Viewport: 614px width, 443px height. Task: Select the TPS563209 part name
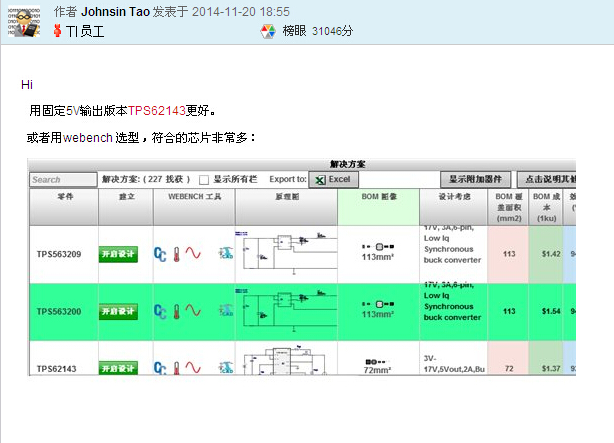[x=59, y=254]
